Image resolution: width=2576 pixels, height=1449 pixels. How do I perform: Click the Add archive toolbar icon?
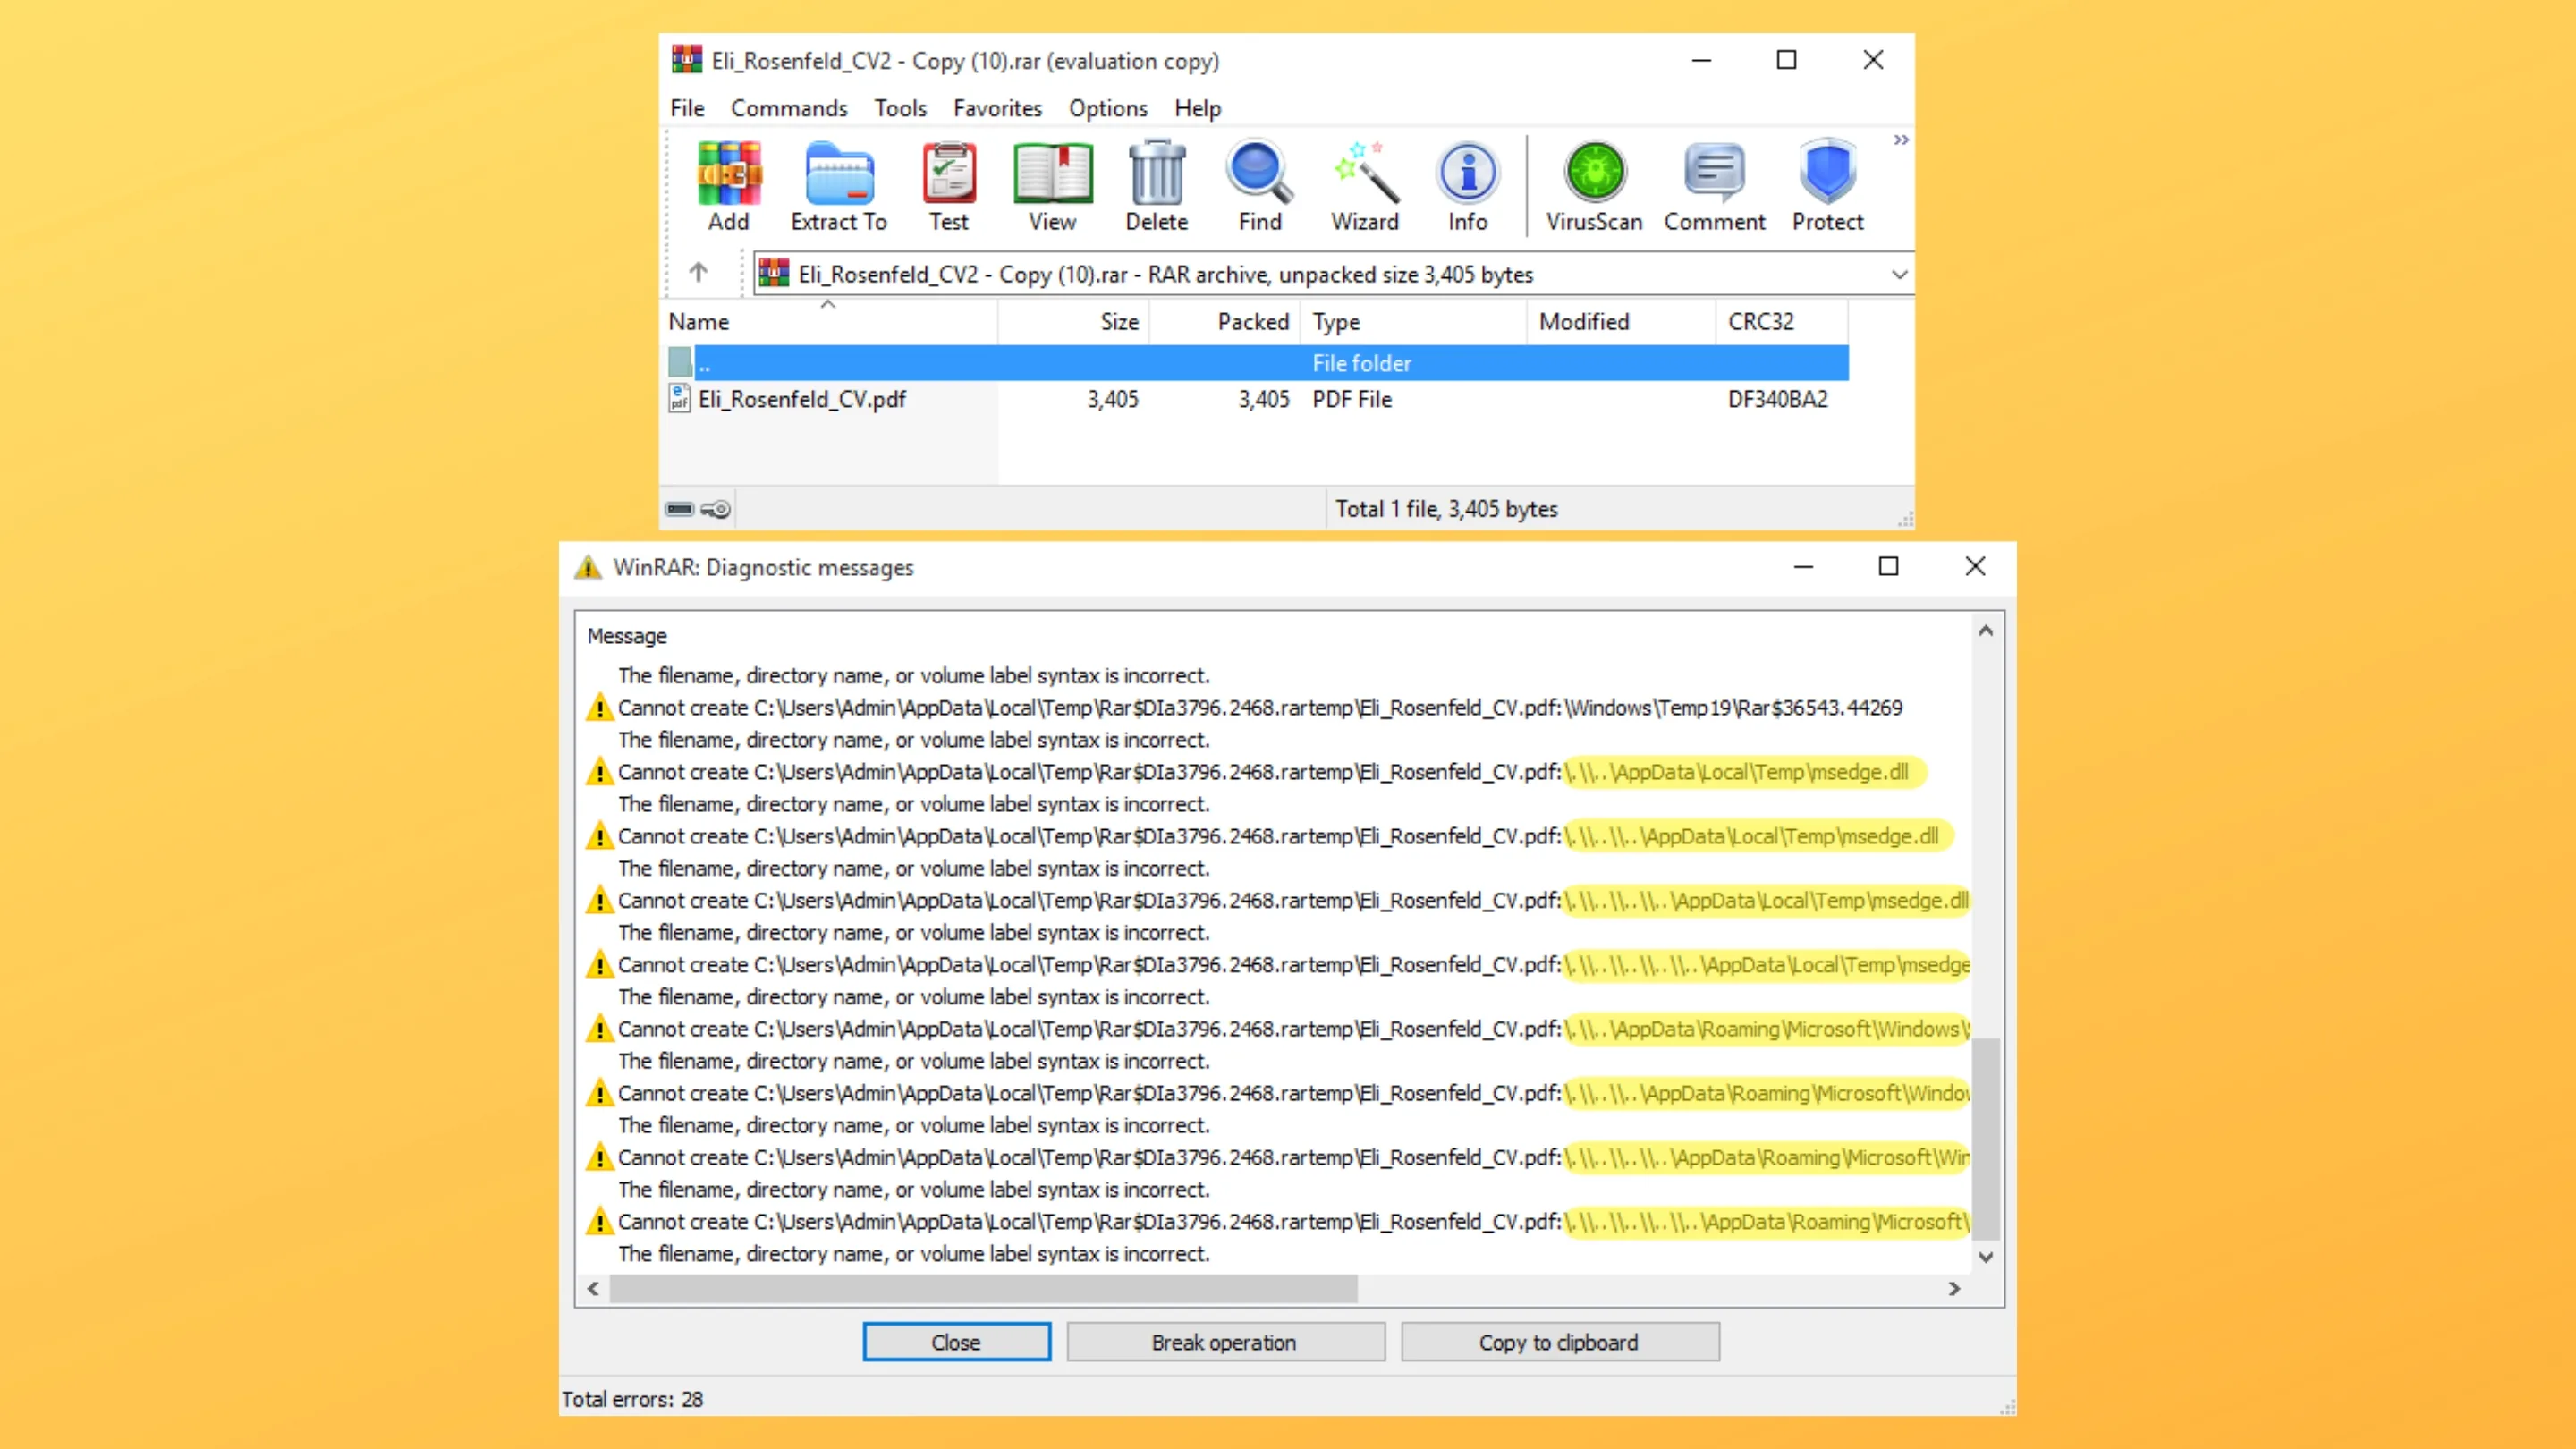[729, 187]
